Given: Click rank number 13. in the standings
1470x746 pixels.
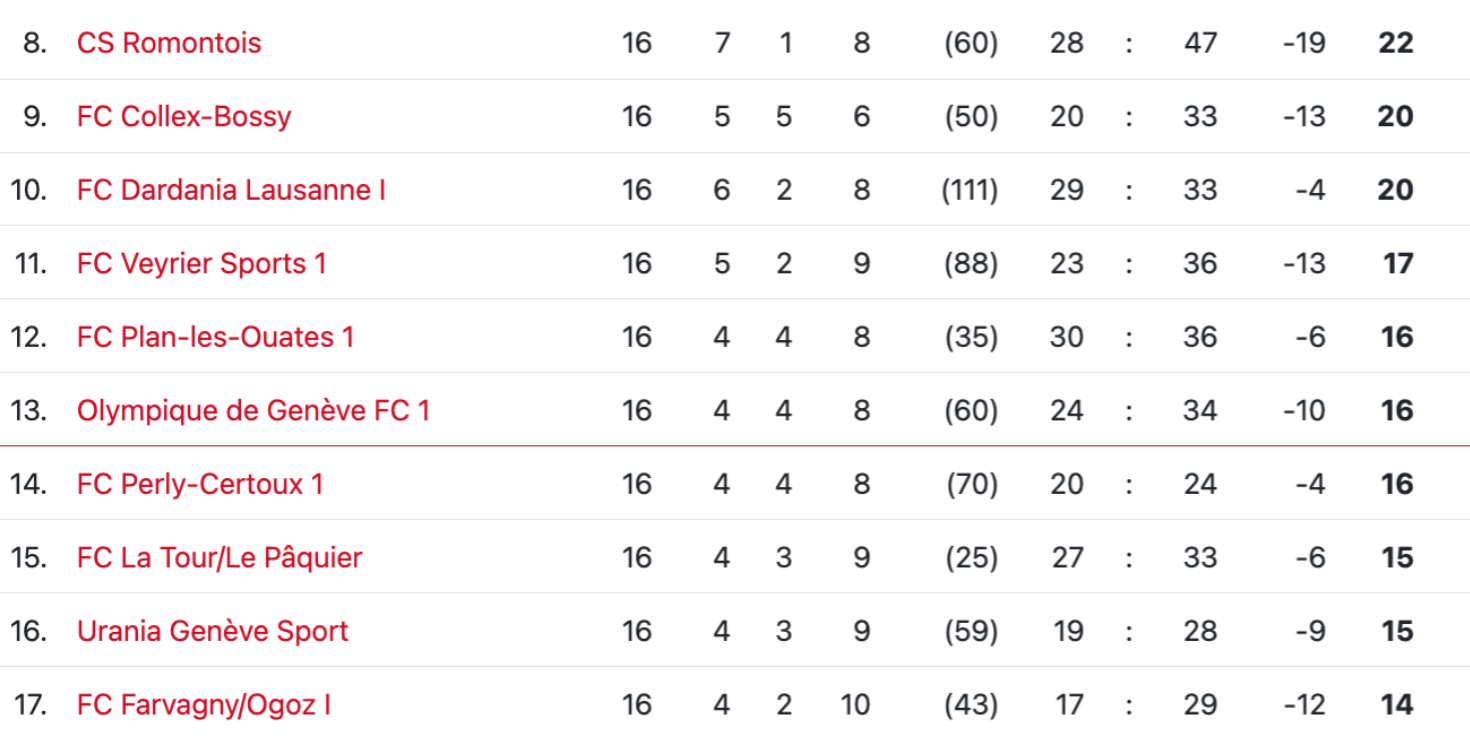Looking at the screenshot, I should click(29, 411).
